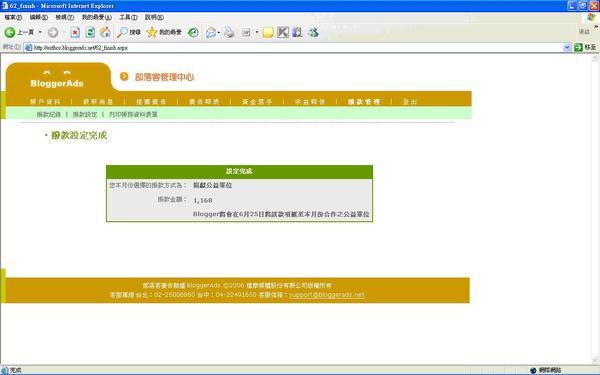
Task: Open the 檔案(F) menu
Action: 13,17
